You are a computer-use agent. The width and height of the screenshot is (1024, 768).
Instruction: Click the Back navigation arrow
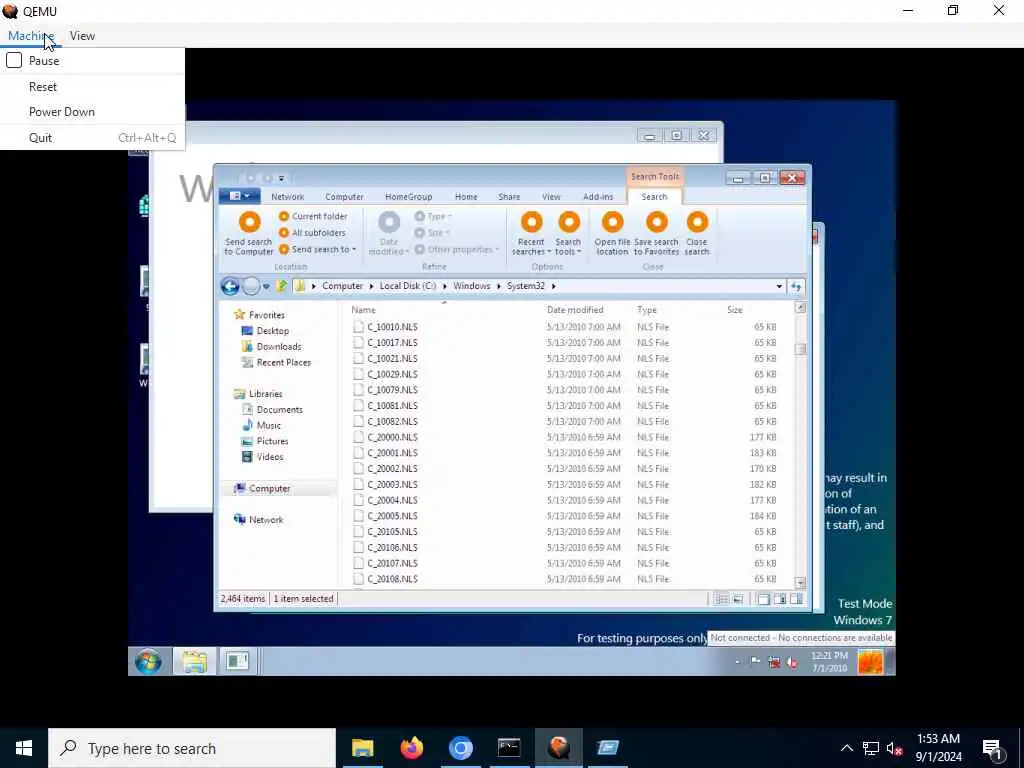click(230, 286)
